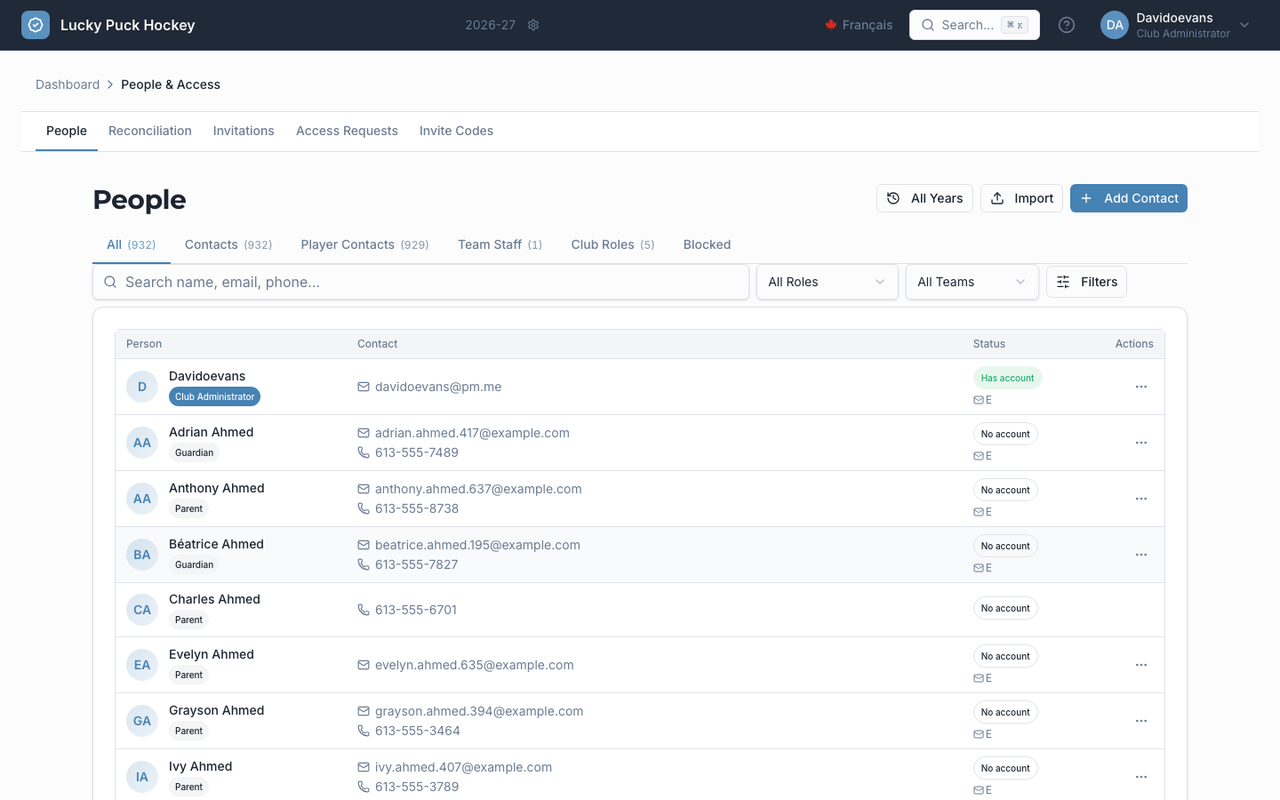Viewport: 1280px width, 800px height.
Task: Select the Player Contacts sub-tab
Action: coord(365,244)
